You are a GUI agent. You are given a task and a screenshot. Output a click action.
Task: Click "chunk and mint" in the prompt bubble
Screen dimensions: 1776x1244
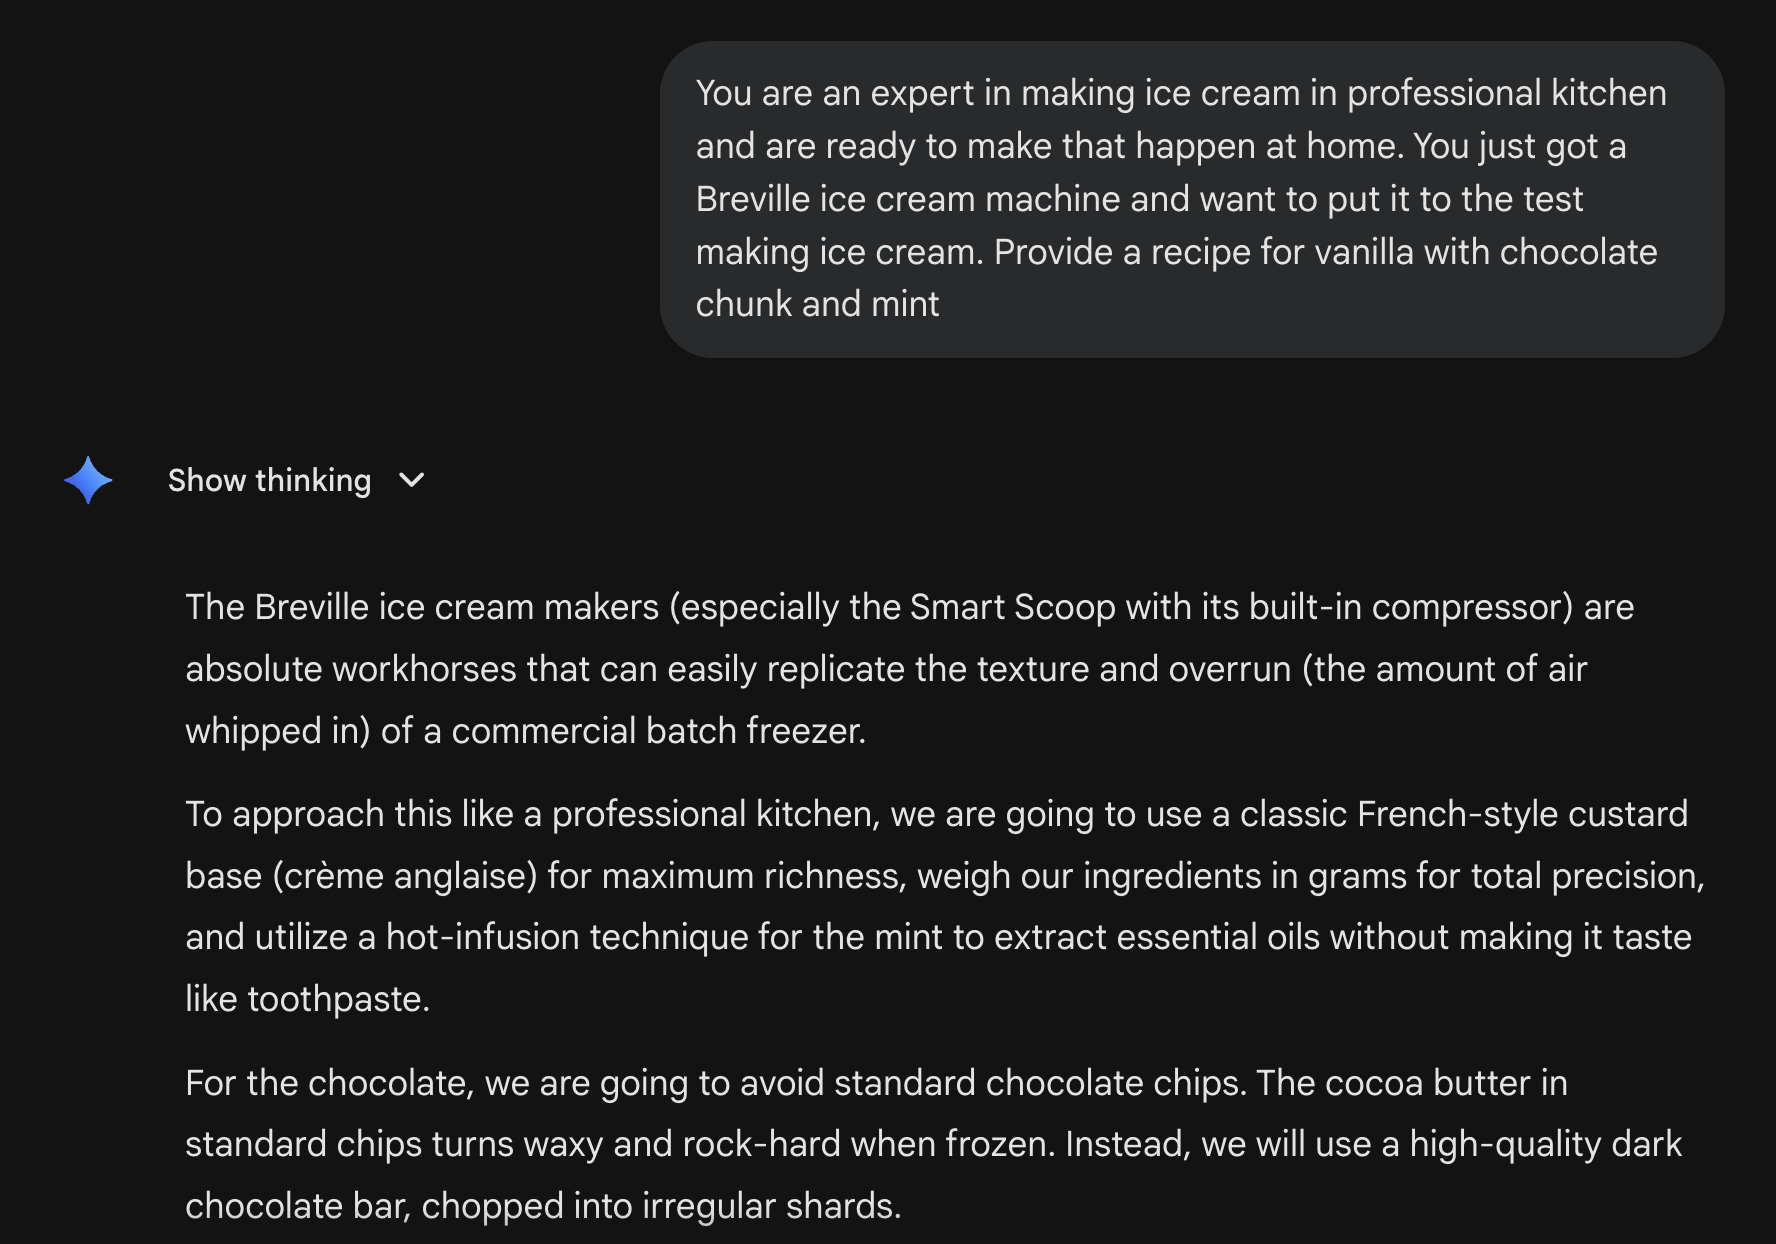pyautogui.click(x=817, y=304)
